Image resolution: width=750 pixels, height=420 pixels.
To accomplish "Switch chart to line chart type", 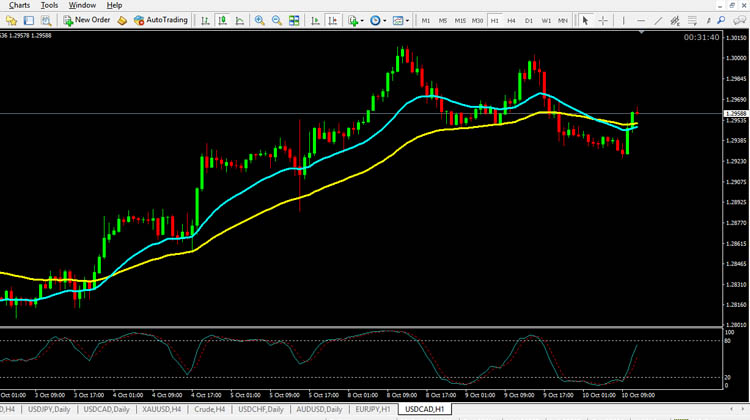I will point(240,21).
